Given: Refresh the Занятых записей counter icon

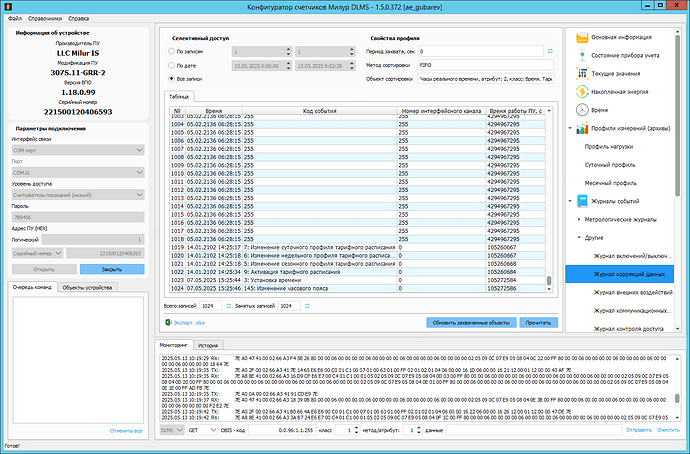Looking at the screenshot, I should (x=307, y=306).
